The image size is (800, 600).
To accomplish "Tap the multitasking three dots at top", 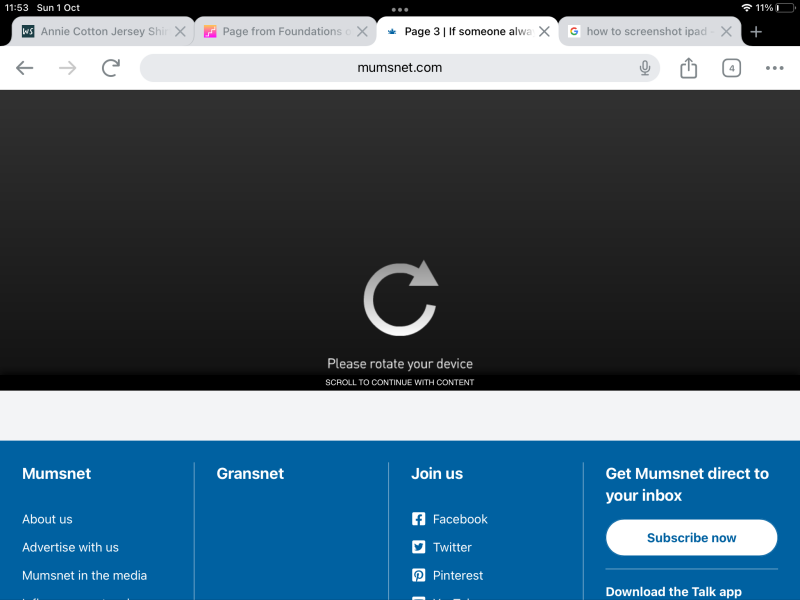I will [x=400, y=9].
